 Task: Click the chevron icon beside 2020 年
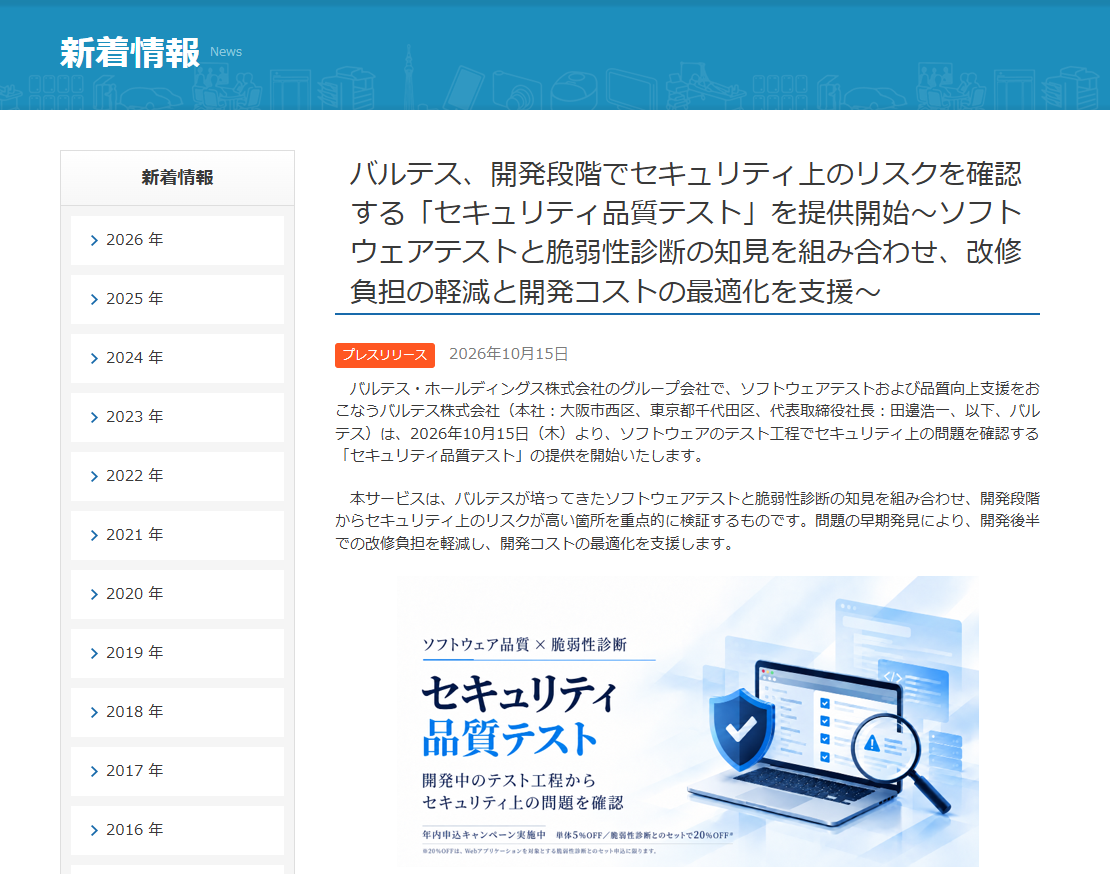point(94,594)
